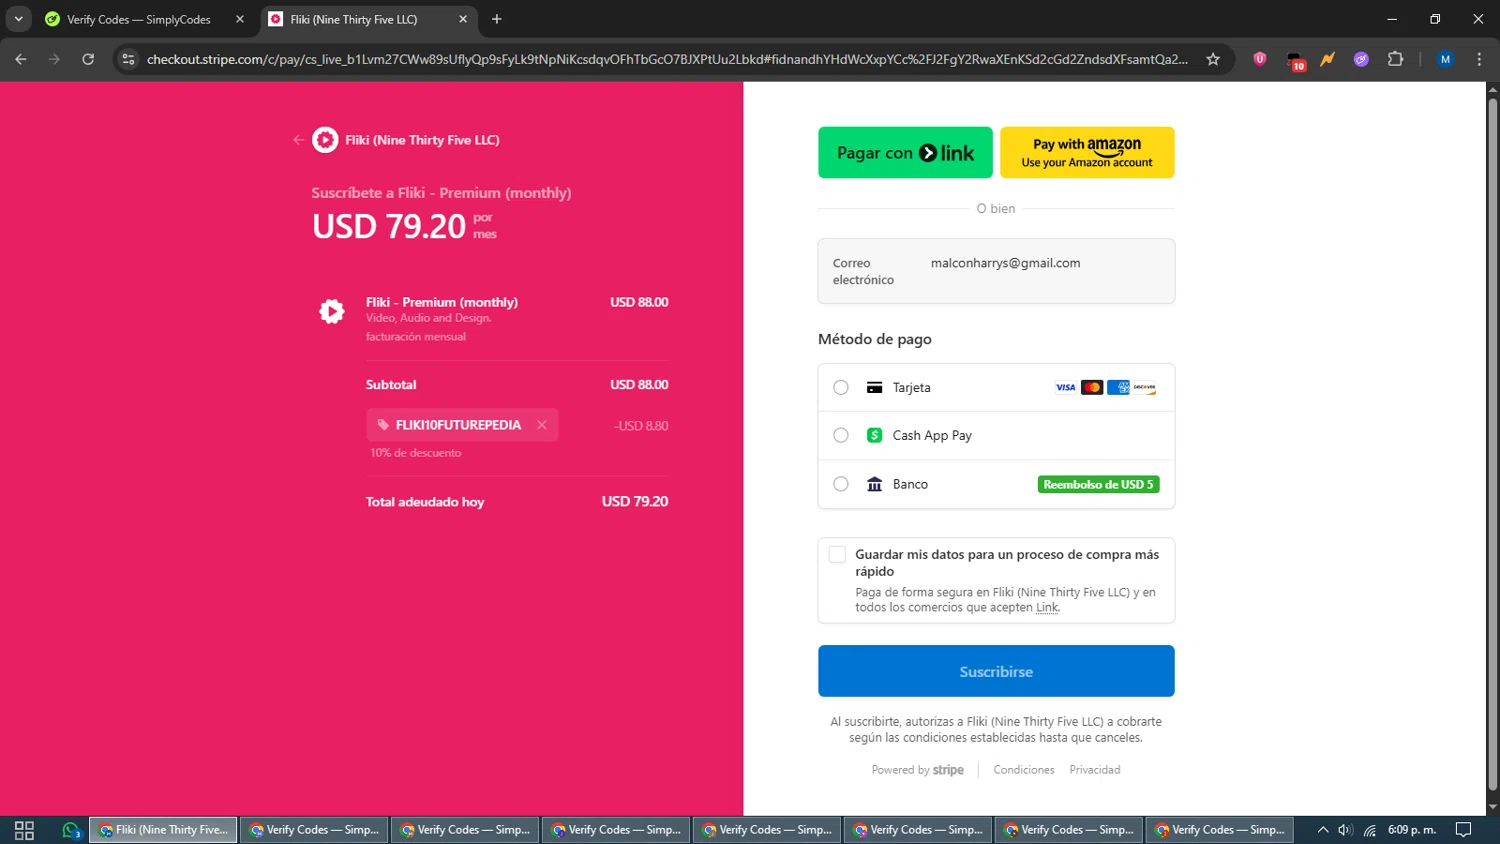
Task: Click the -USD 8.80 discount amount
Action: [x=641, y=426]
